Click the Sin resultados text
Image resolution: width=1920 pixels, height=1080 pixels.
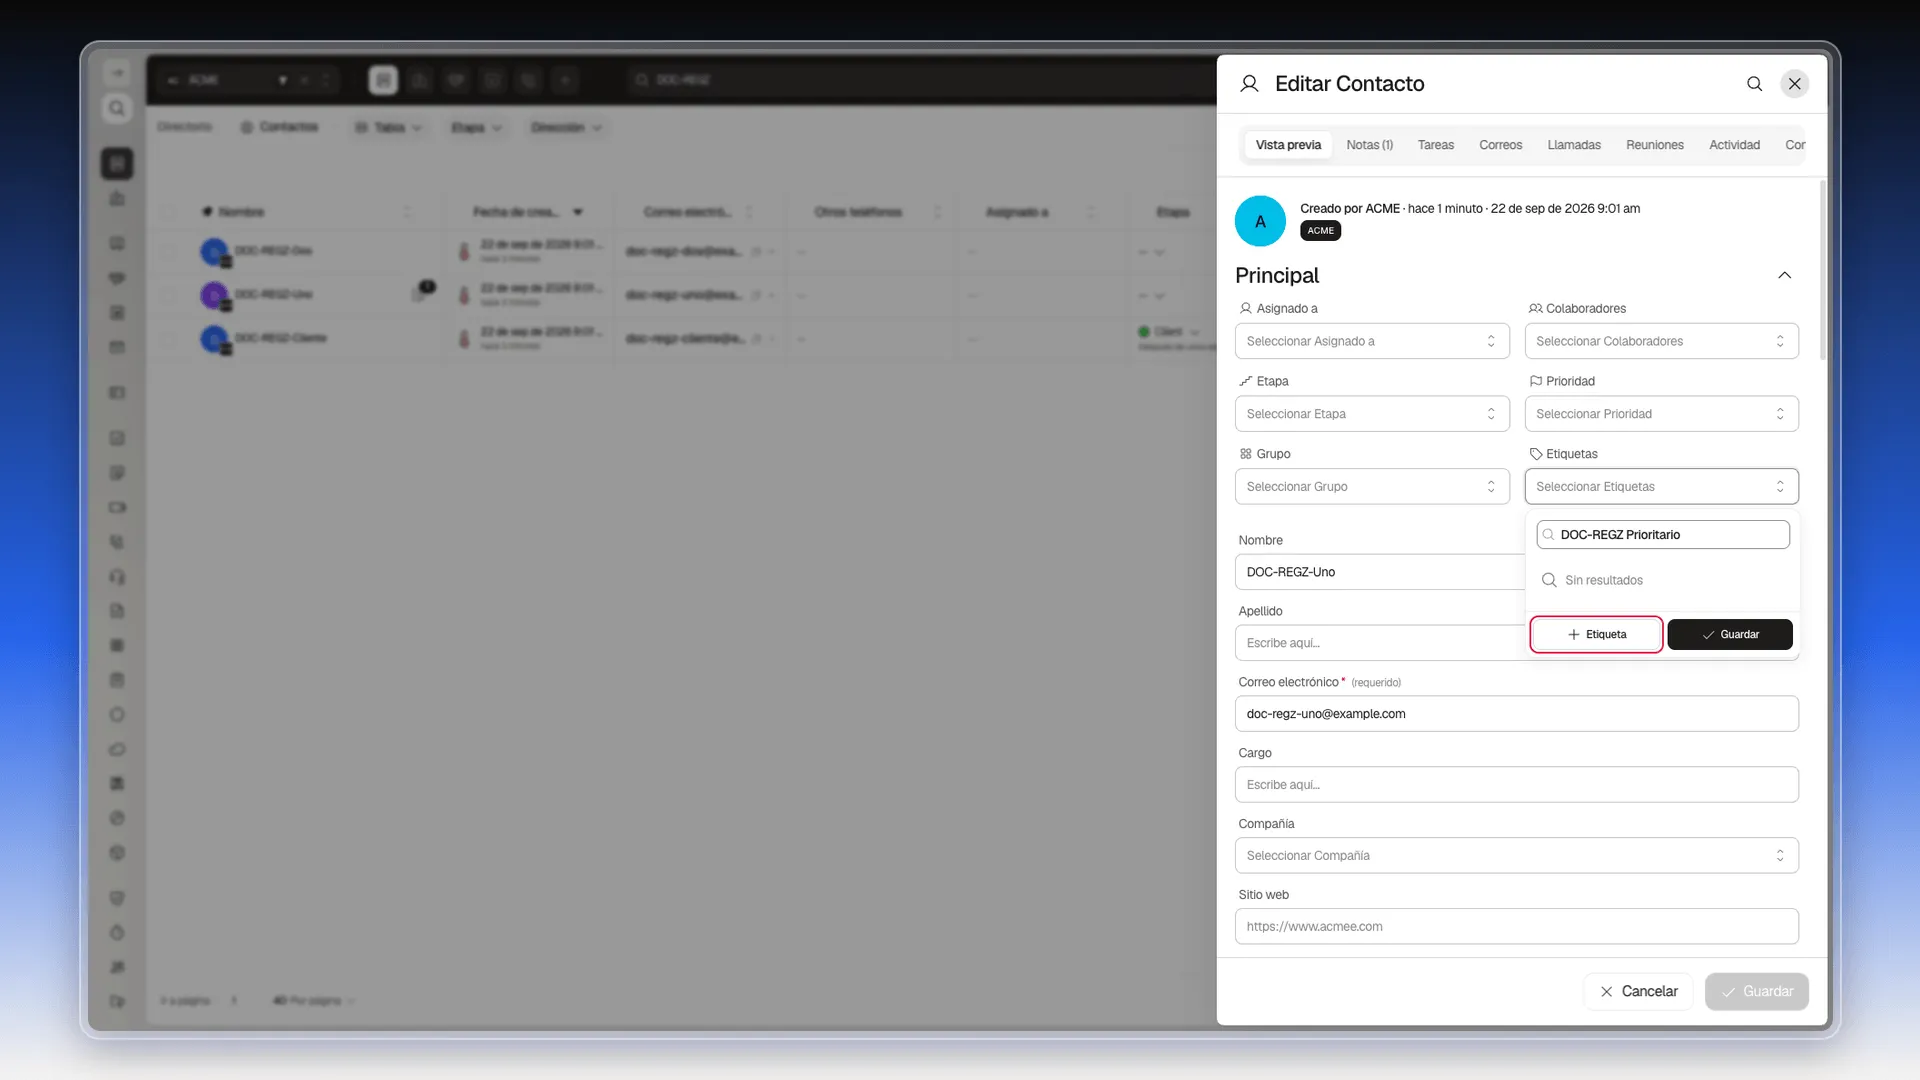coord(1603,581)
